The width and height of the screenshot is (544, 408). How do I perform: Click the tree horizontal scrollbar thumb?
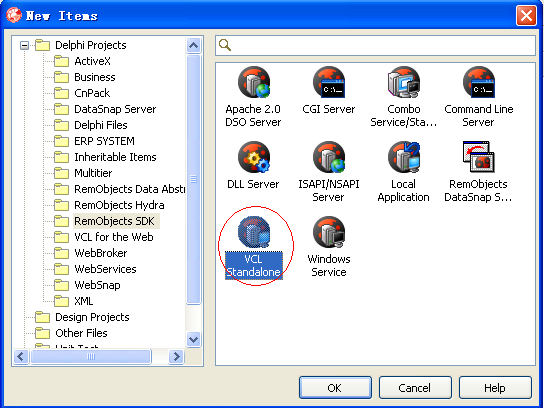91,356
